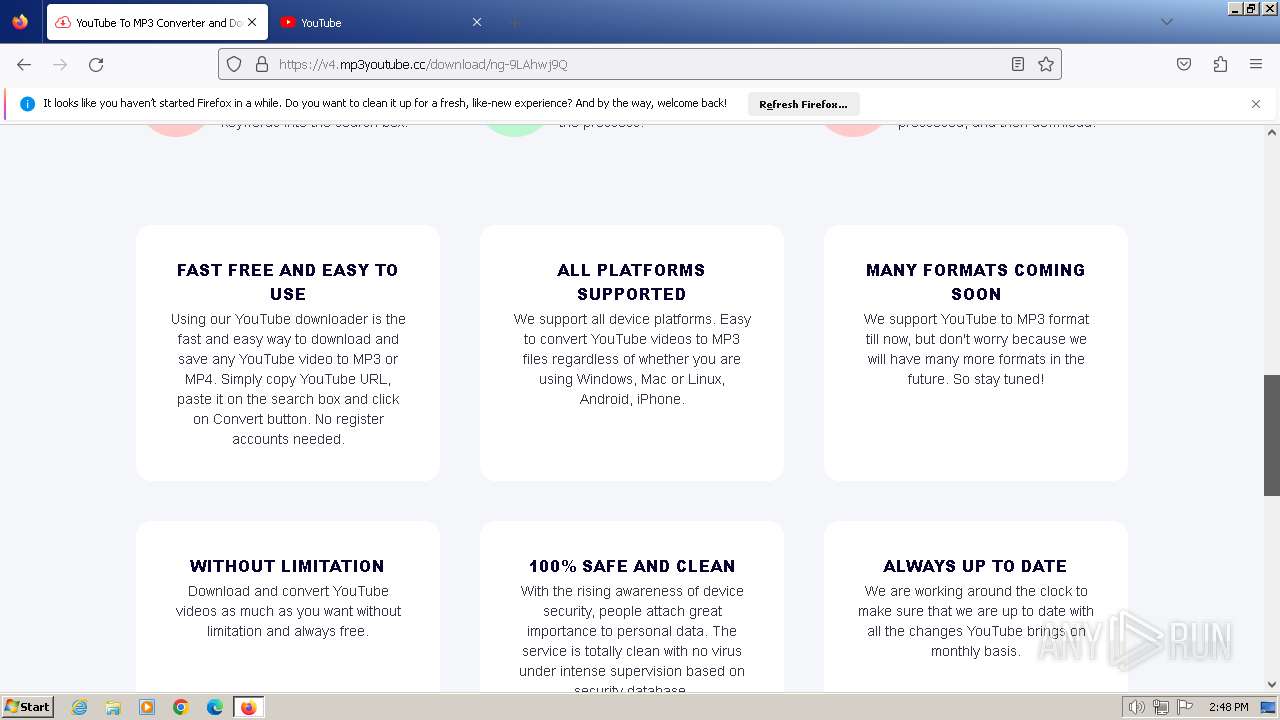The height and width of the screenshot is (720, 1280).
Task: Click the page vertical scrollbar thumb
Action: [x=1272, y=436]
